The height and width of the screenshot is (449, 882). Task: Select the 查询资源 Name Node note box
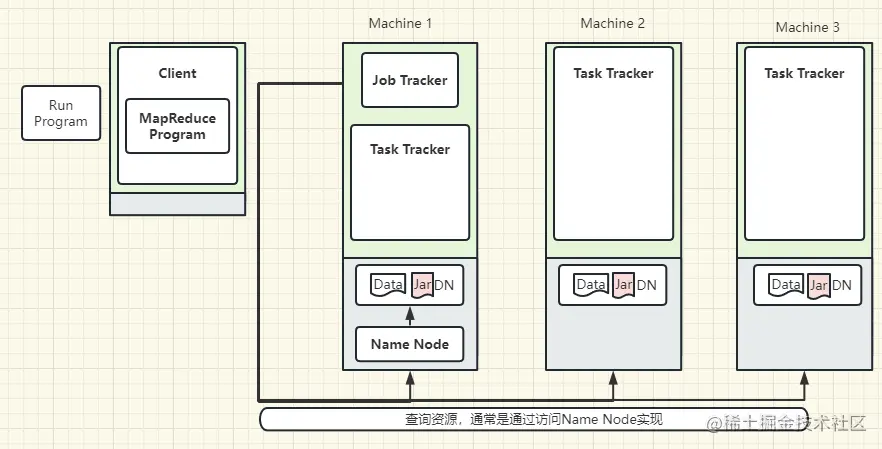point(534,419)
